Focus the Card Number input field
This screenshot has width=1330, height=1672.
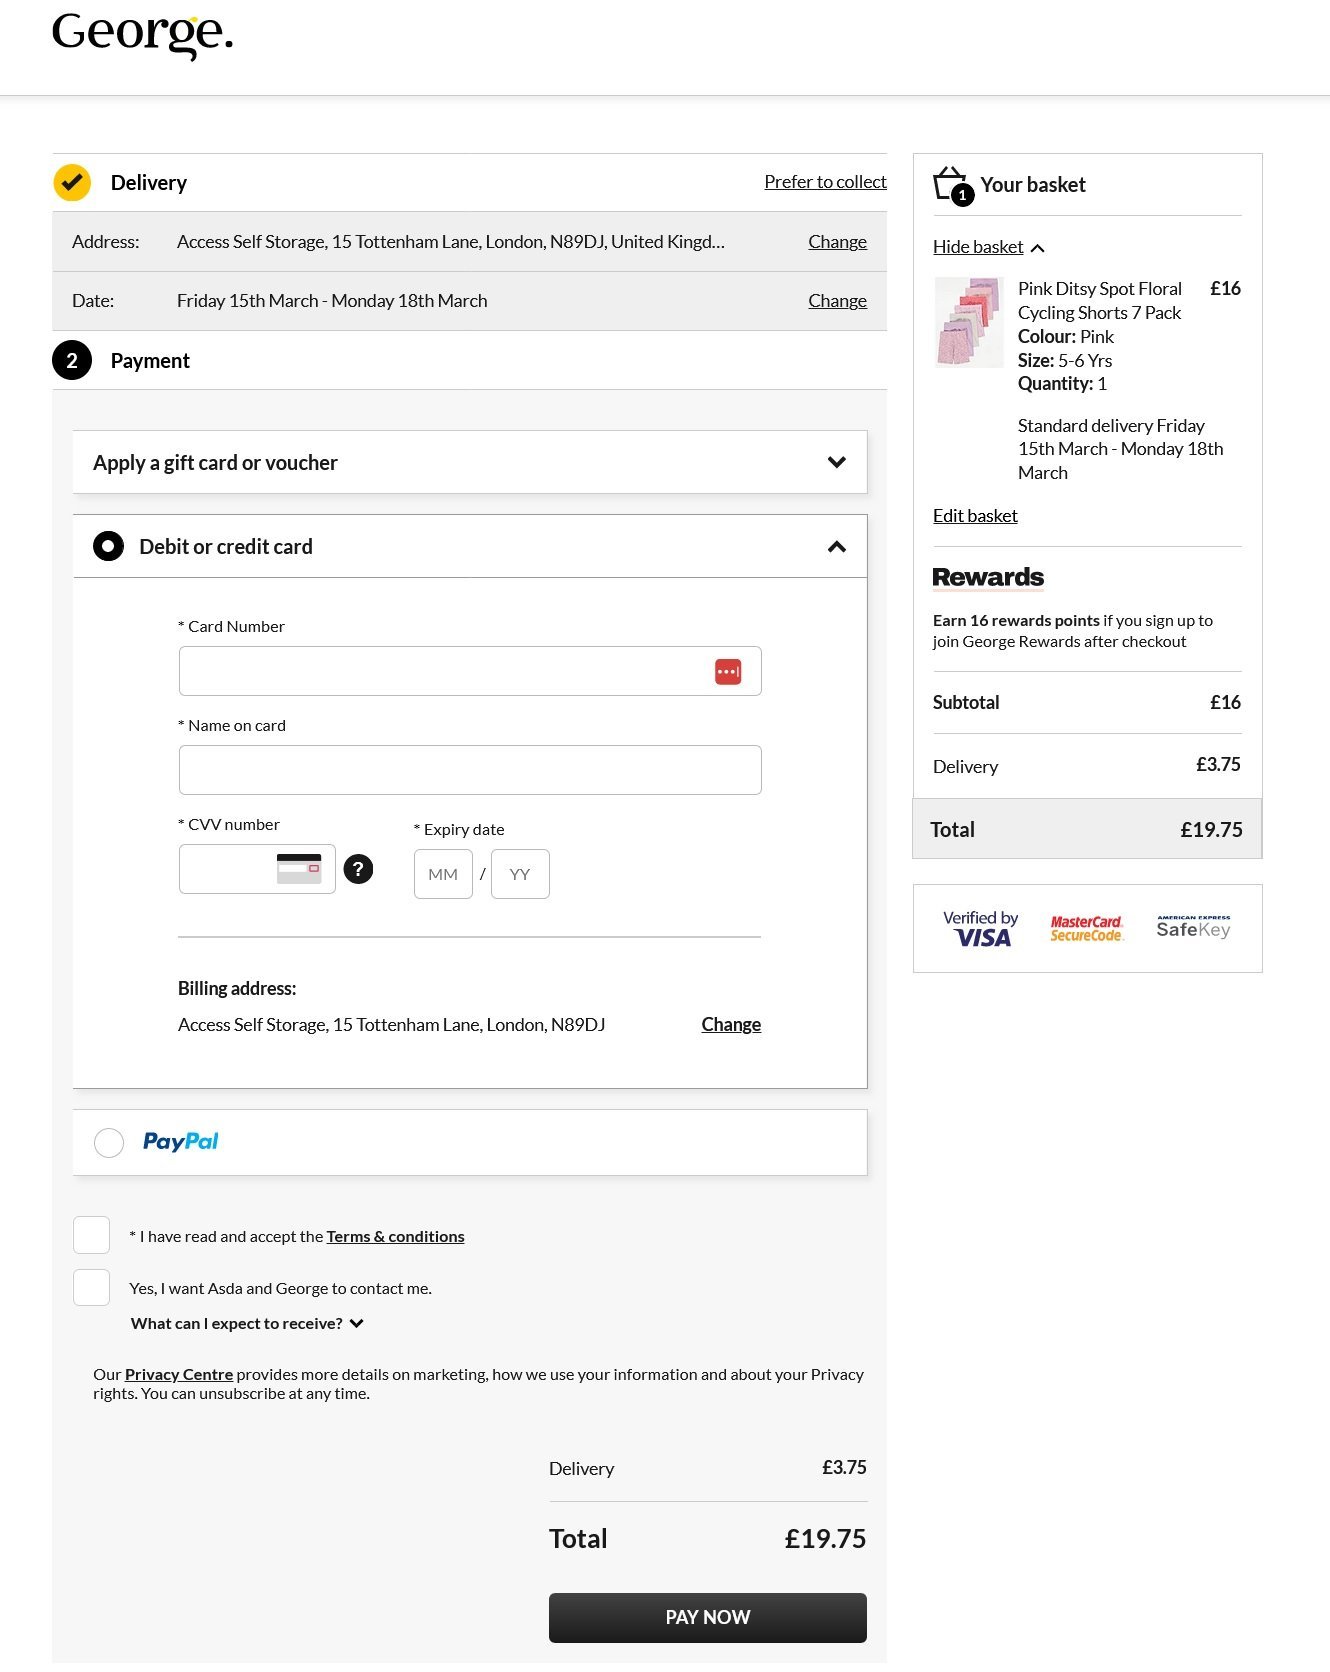pyautogui.click(x=470, y=671)
